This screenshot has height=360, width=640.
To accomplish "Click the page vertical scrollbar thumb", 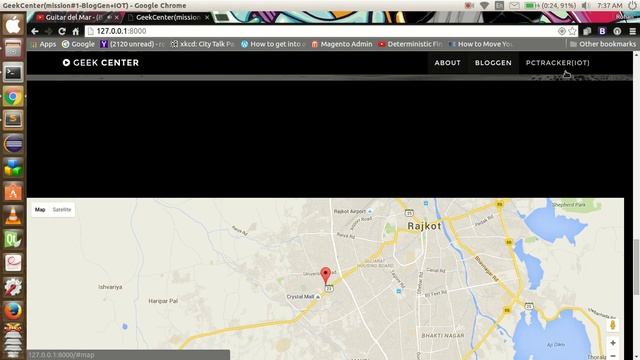I will [x=636, y=267].
